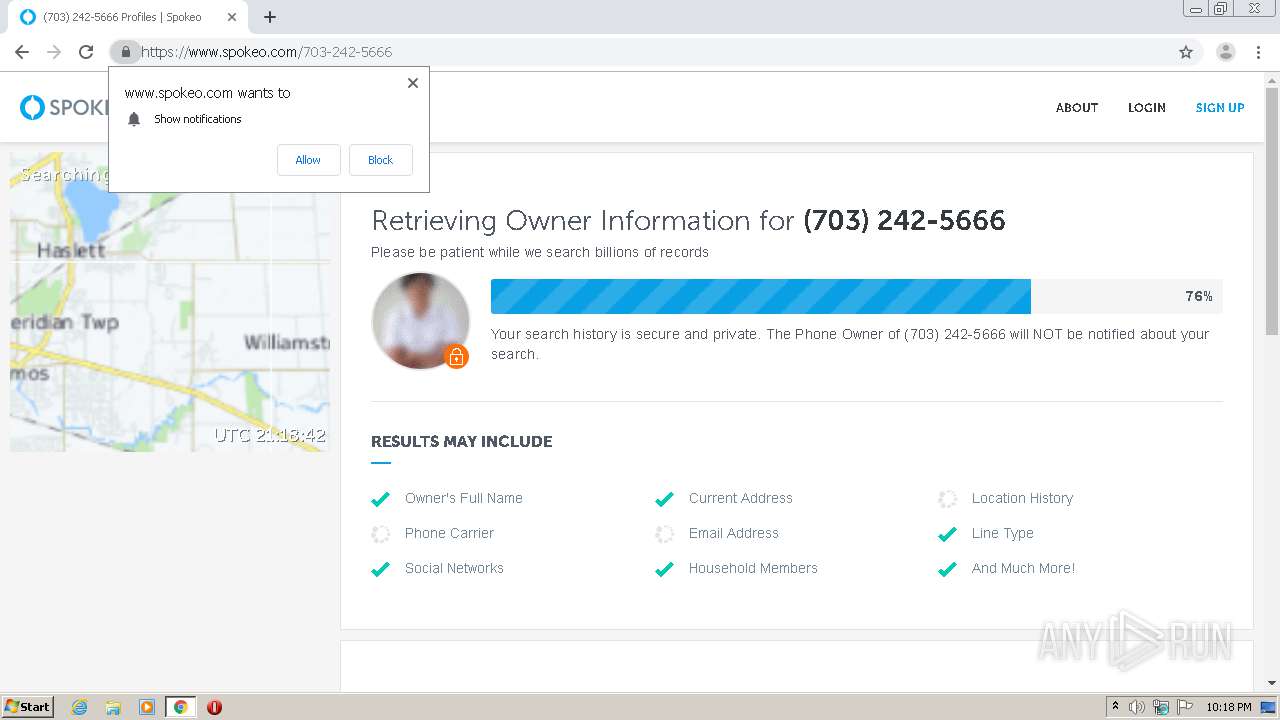Screen dimensions: 1280x720
Task: Click loading spinner beside Location History
Action: coord(947,499)
